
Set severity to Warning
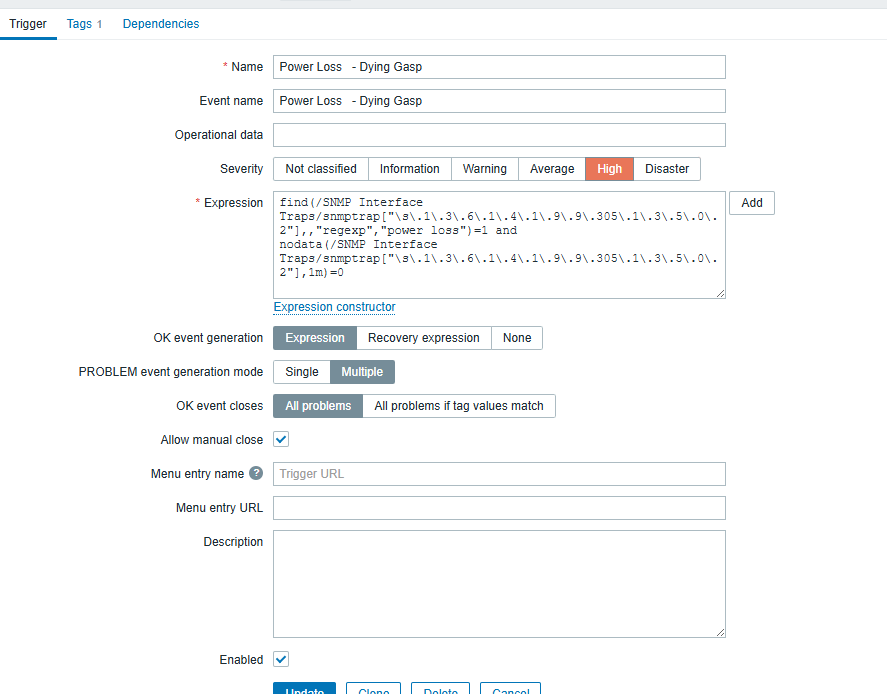click(485, 169)
